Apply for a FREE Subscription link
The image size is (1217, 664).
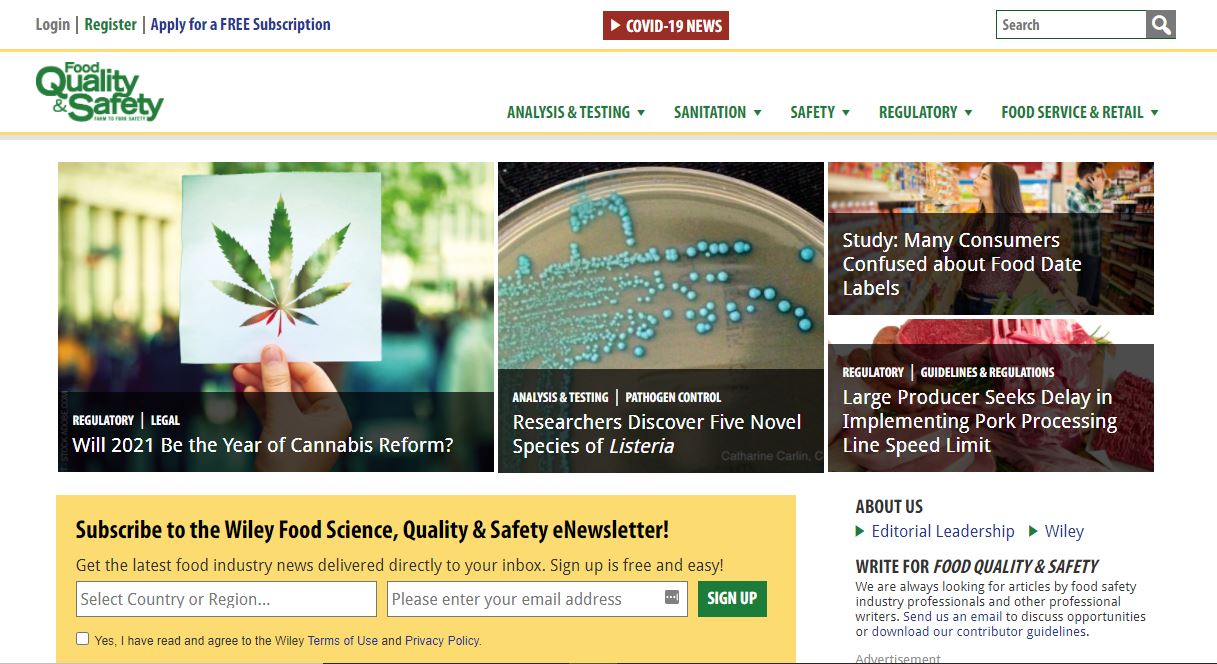pyautogui.click(x=240, y=24)
